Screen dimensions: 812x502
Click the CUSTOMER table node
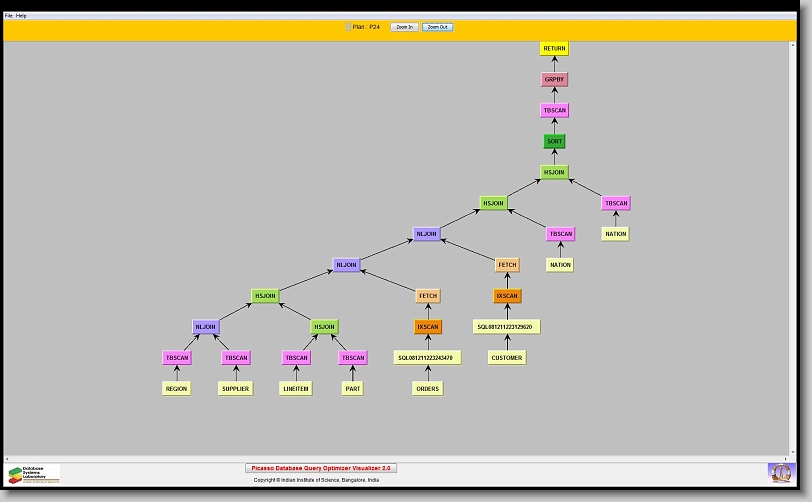[507, 358]
